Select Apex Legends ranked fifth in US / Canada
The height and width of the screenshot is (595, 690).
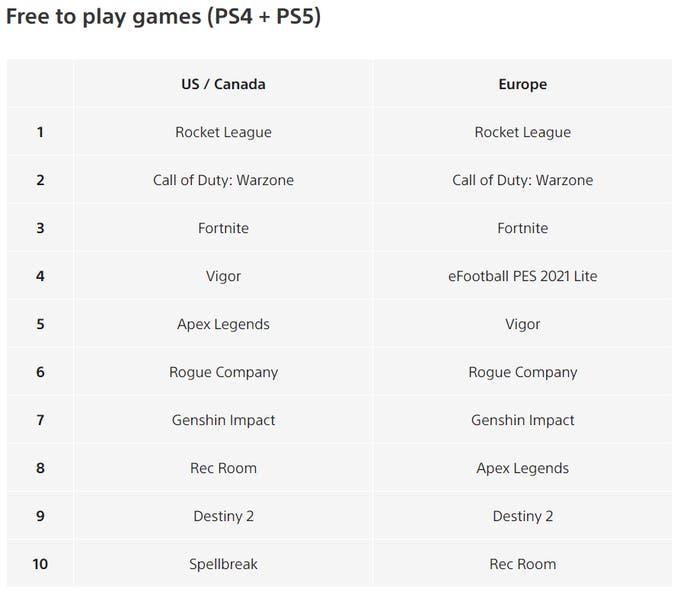pos(223,324)
